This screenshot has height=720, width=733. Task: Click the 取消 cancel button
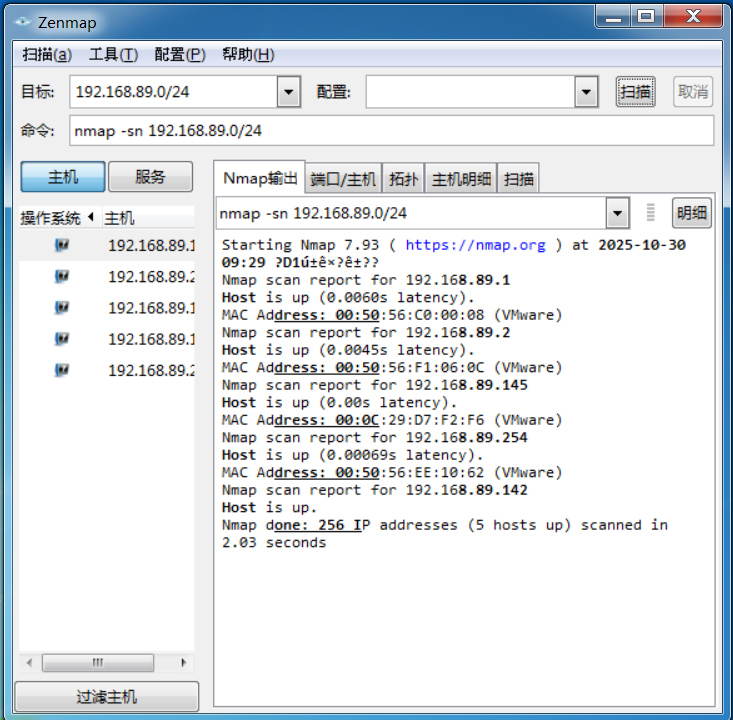point(693,92)
